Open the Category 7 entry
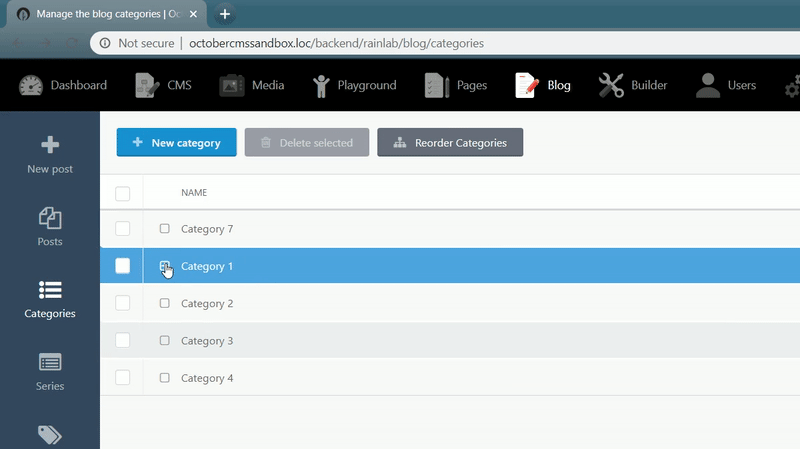This screenshot has width=800, height=449. 207,229
